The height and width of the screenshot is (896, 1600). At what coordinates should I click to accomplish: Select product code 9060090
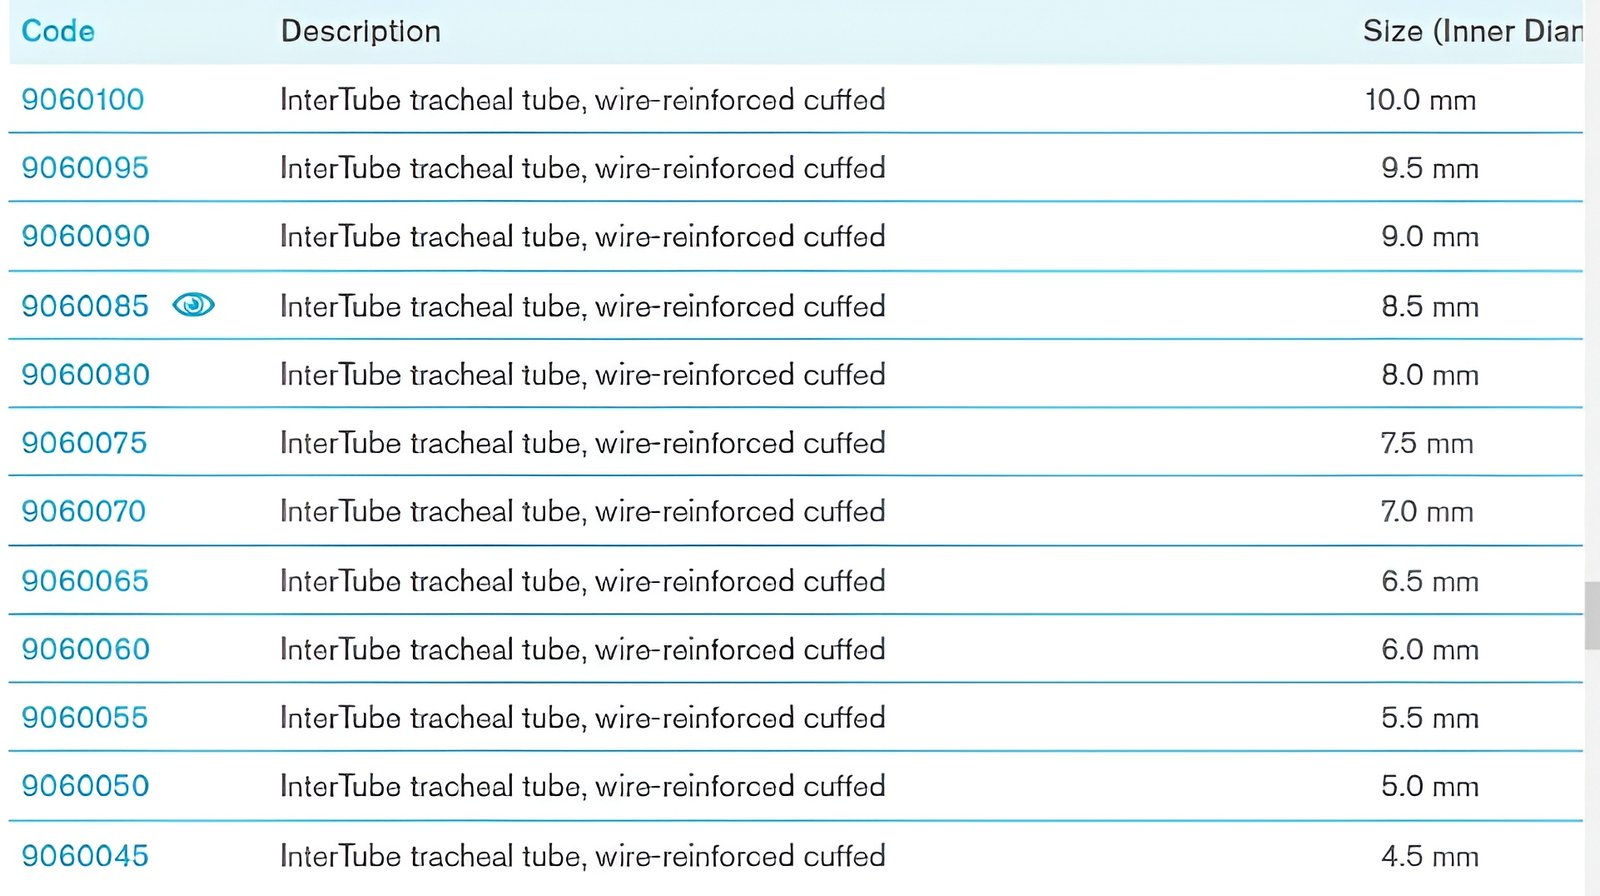(86, 237)
